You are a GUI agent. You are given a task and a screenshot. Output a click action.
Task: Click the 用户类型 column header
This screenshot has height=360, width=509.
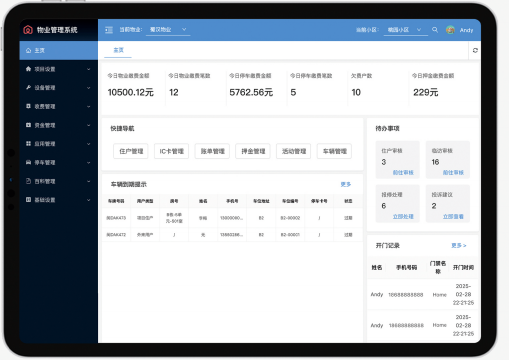[x=145, y=201]
